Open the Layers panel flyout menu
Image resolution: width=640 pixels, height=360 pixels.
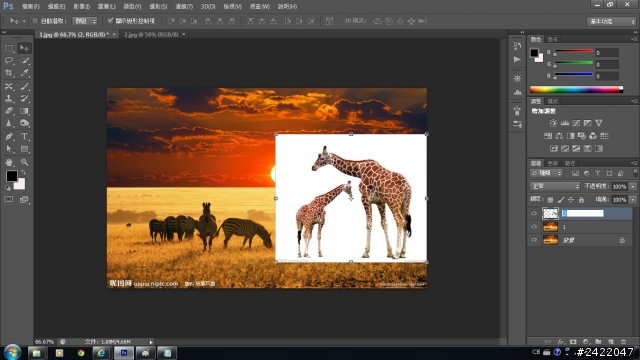634,163
